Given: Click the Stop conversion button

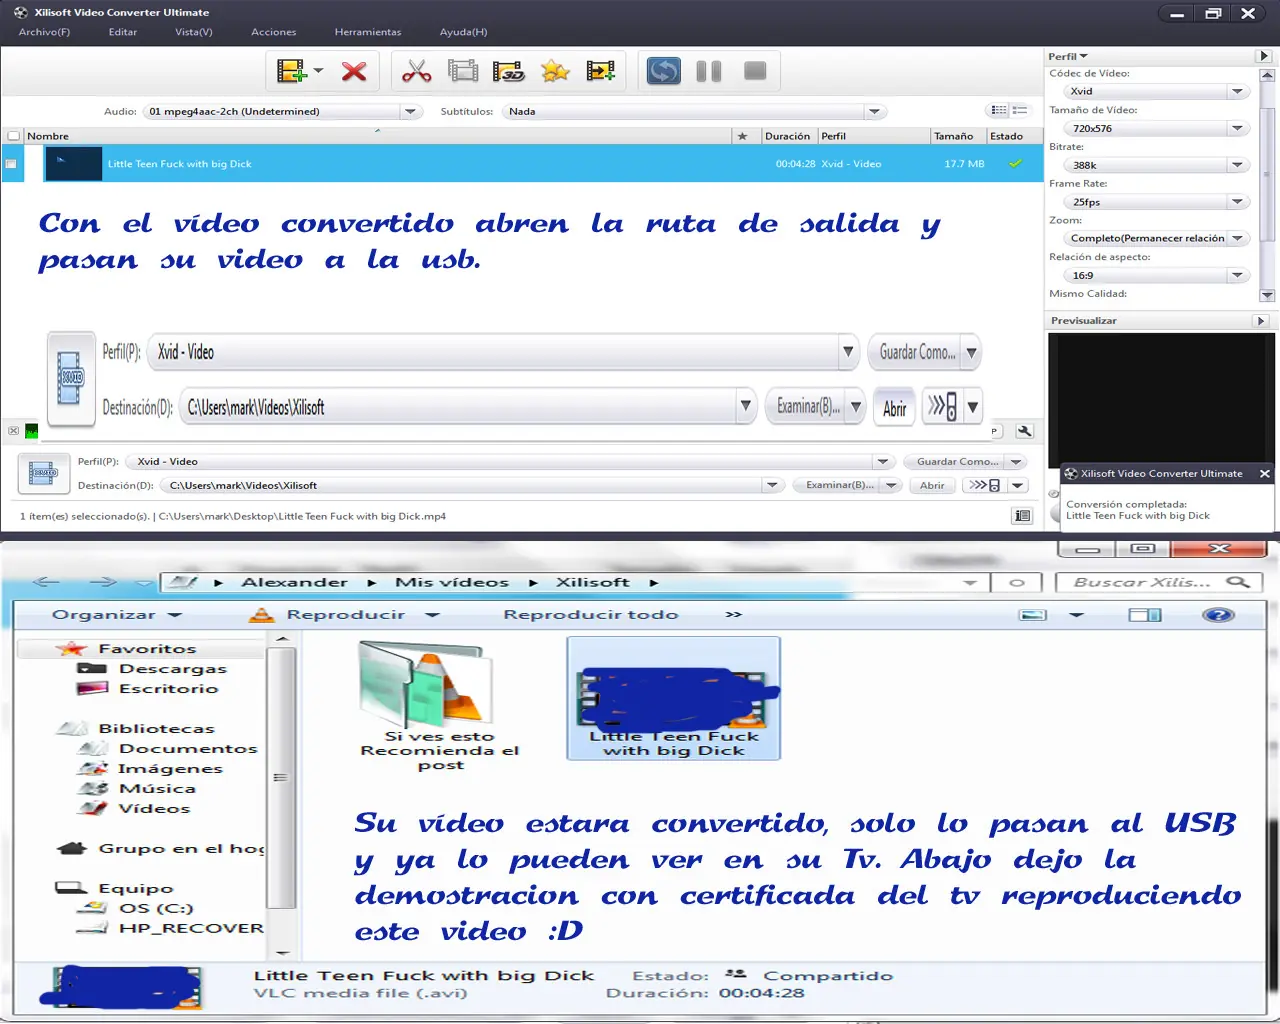Looking at the screenshot, I should [x=755, y=71].
